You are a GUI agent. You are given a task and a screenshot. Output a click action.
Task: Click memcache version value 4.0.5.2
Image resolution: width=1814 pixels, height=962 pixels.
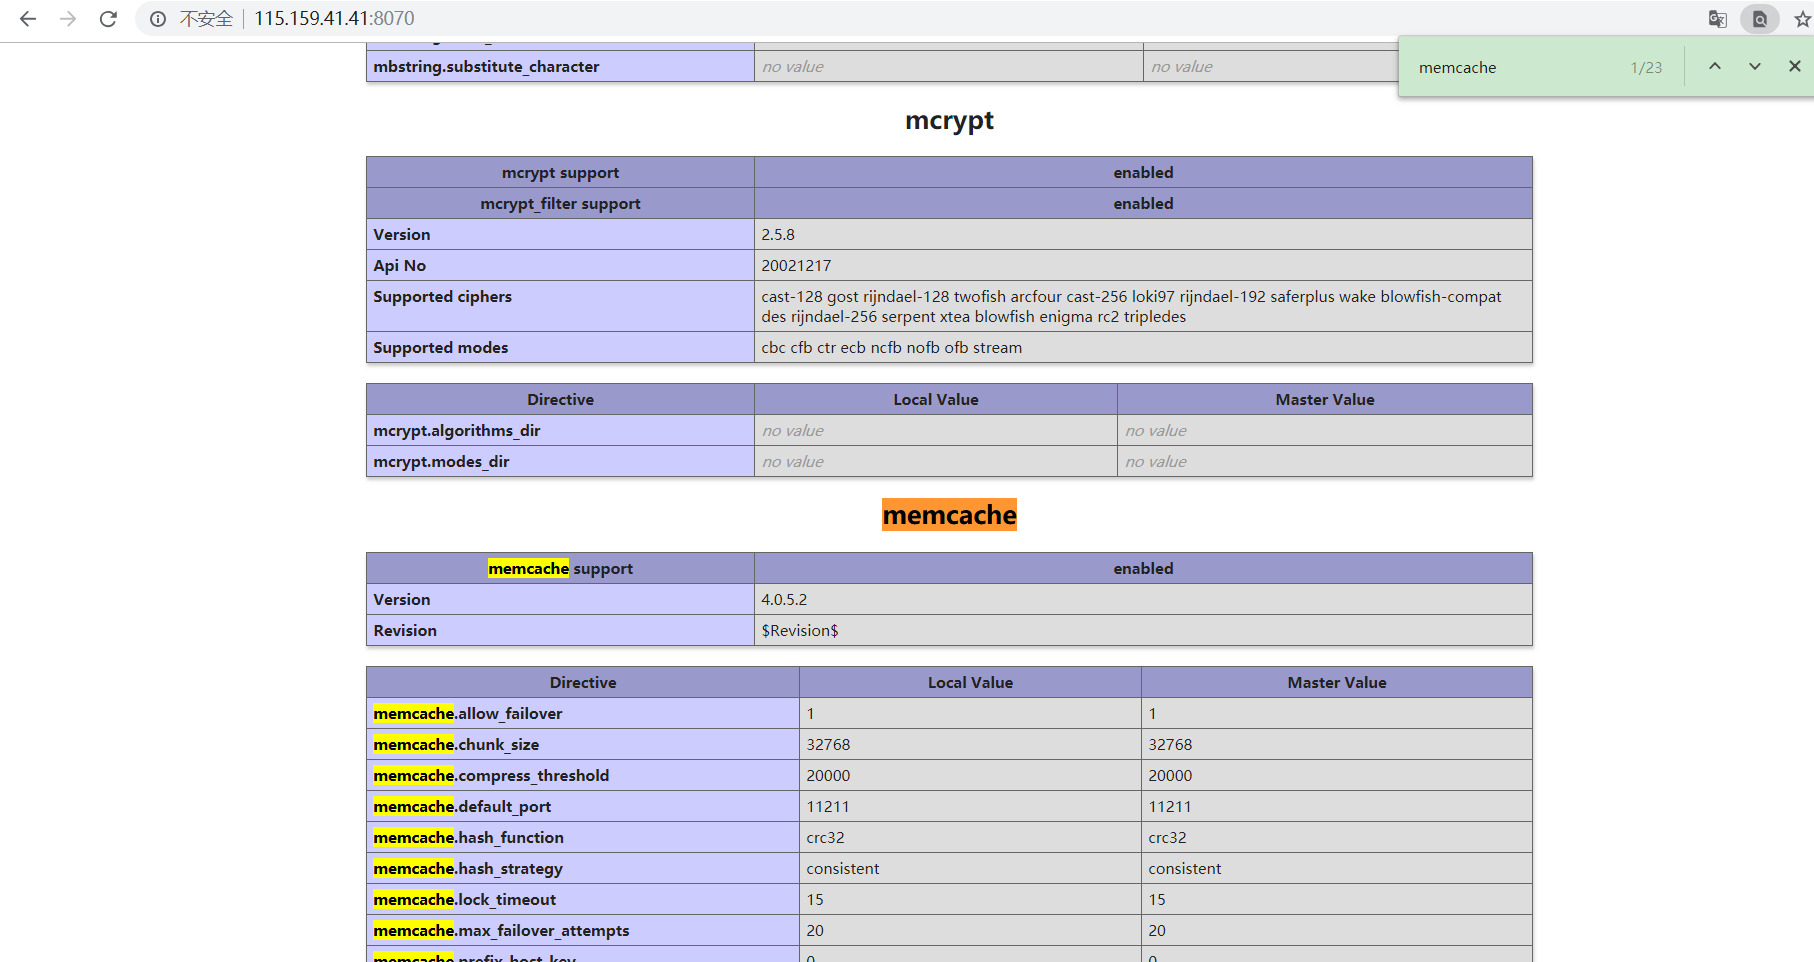point(784,600)
